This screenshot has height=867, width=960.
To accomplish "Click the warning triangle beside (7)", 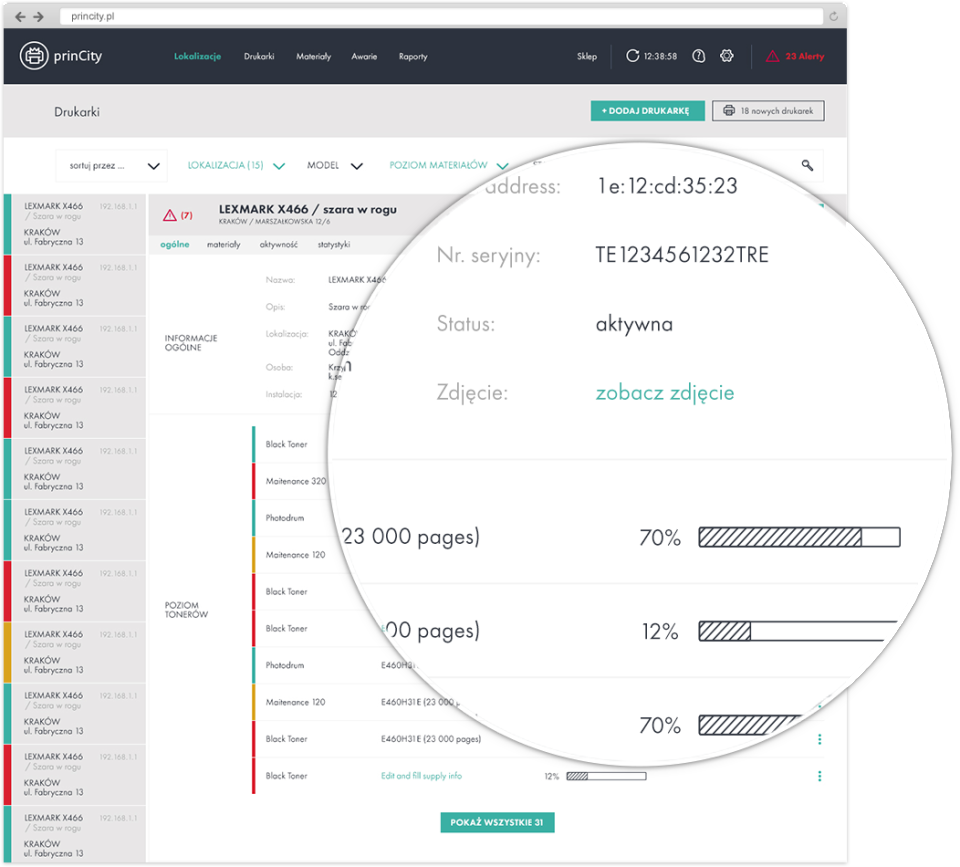I will click(x=170, y=215).
